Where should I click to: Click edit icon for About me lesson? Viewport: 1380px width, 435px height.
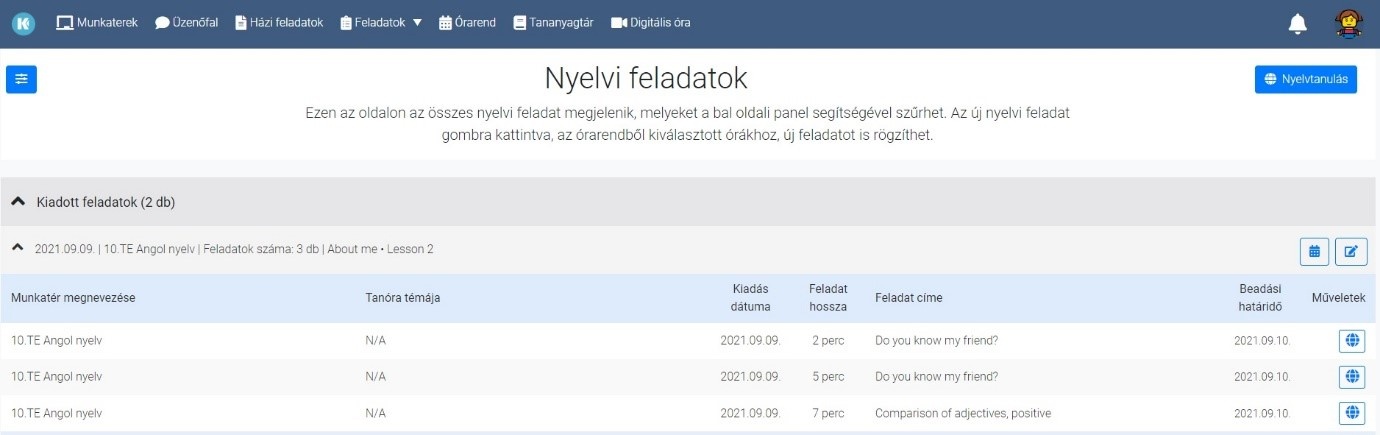[x=1351, y=251]
